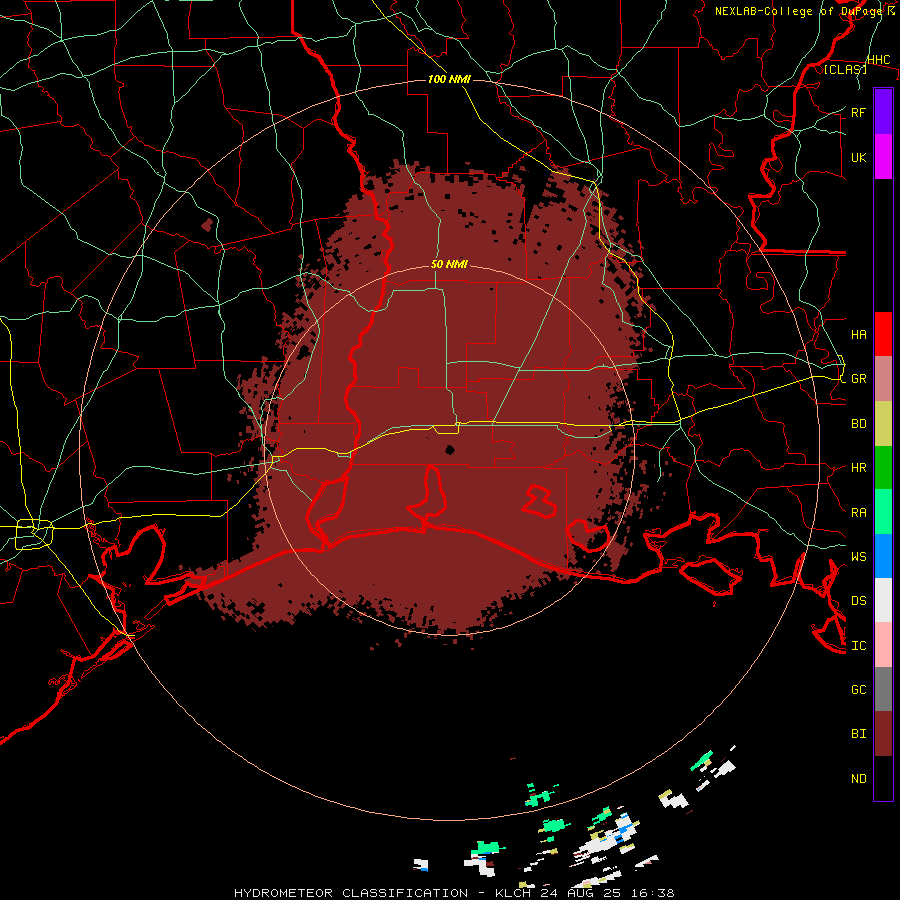
Task: Click the '50 NMI' range ring label
Action: click(449, 264)
